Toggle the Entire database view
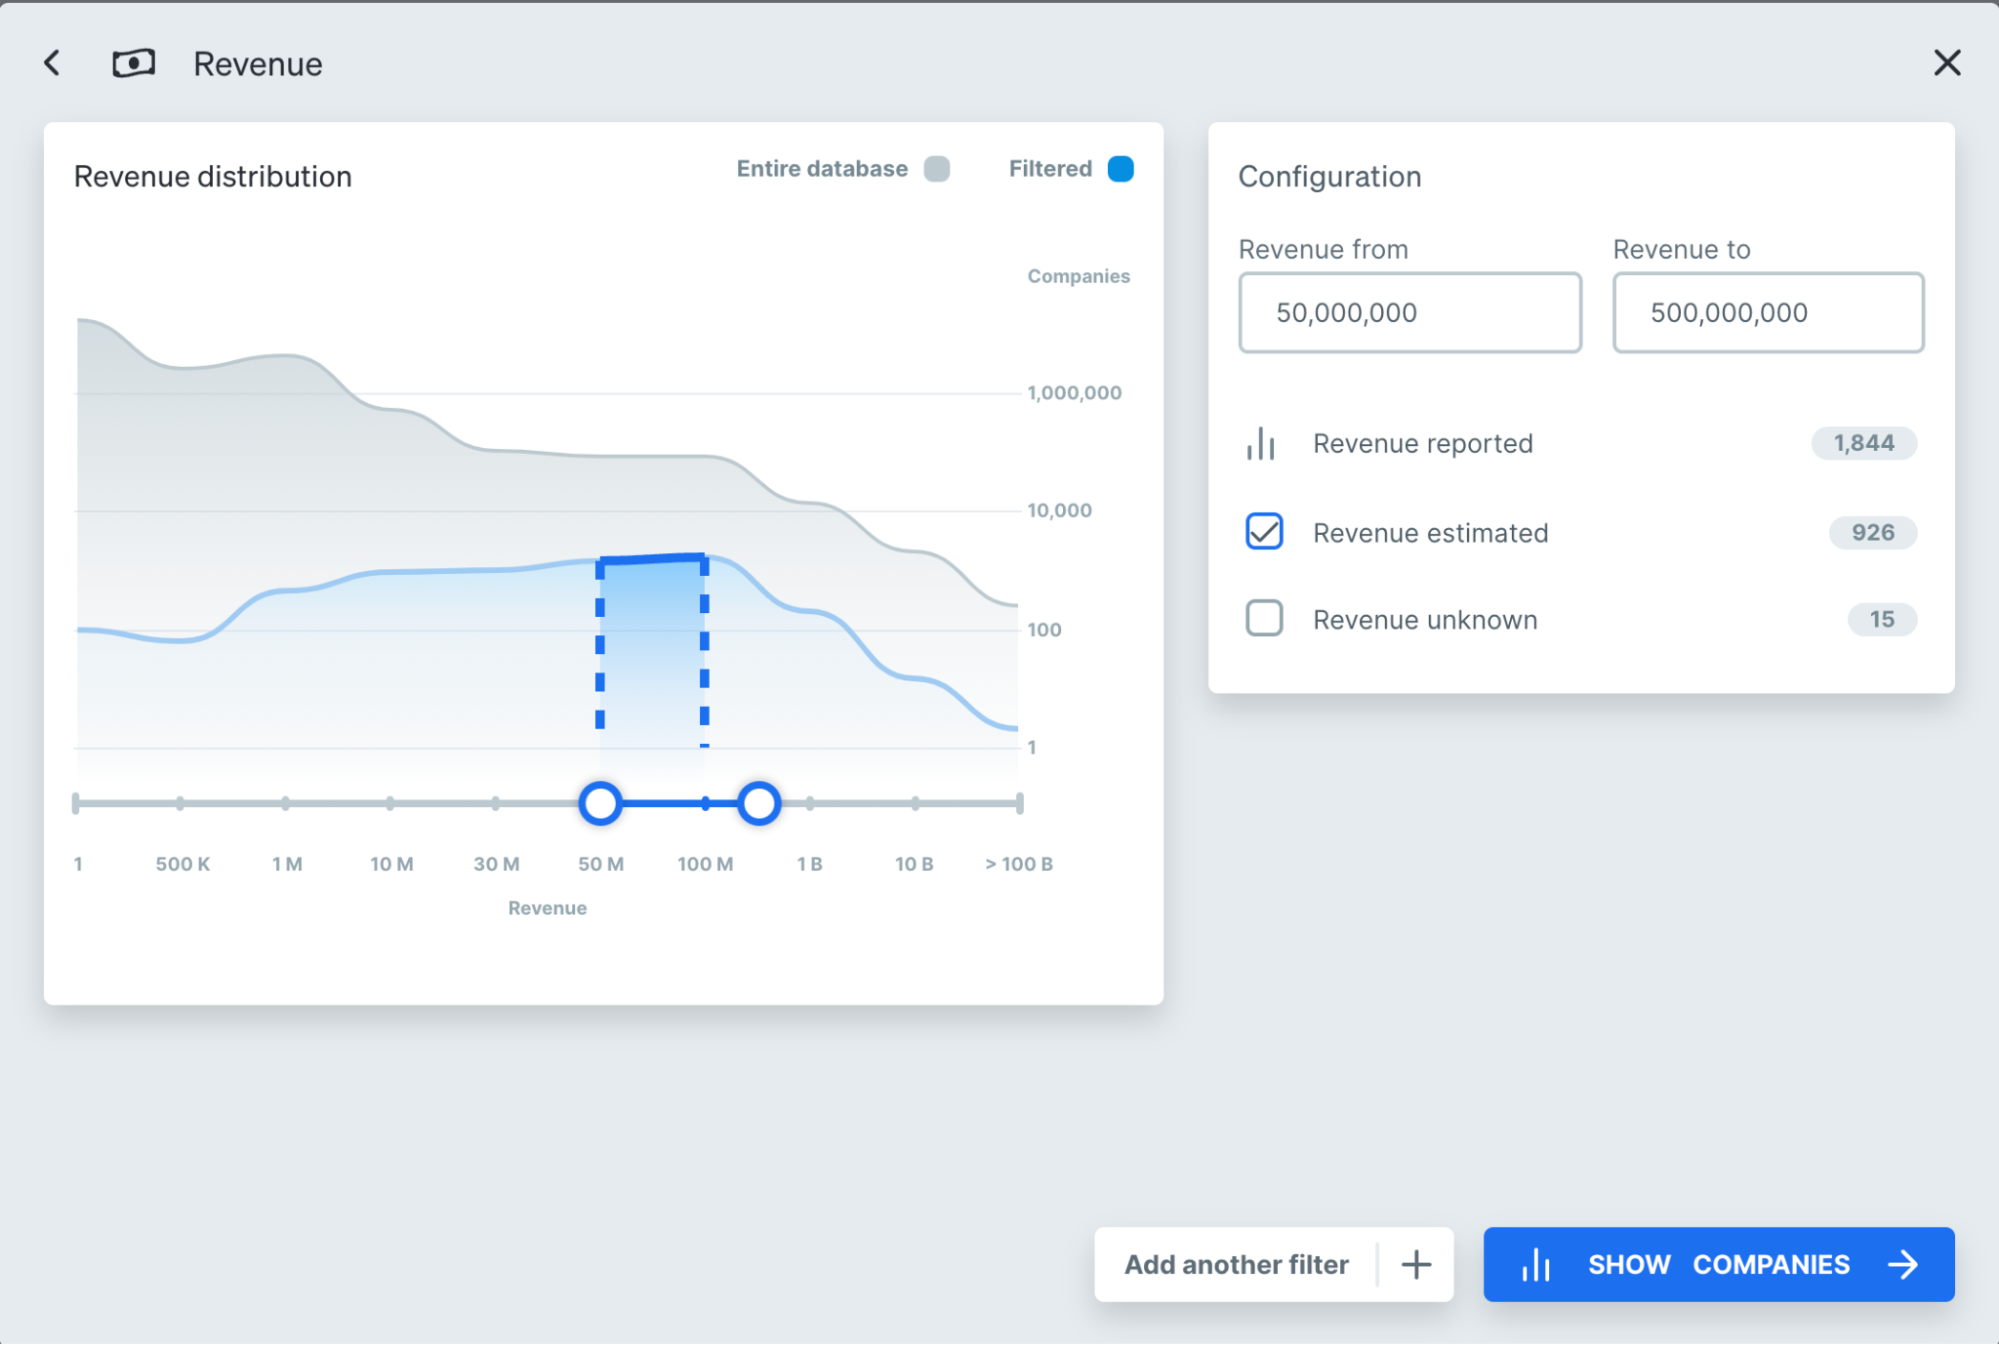Screen dimensions: 1999x1345 [x=936, y=168]
